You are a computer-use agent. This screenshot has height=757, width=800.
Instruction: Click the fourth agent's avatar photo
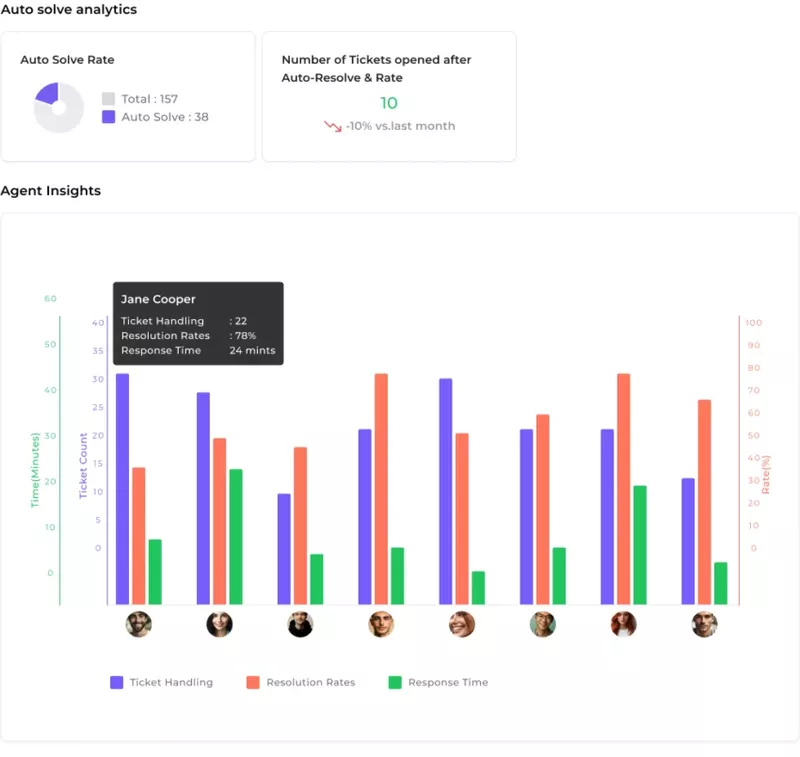(380, 624)
